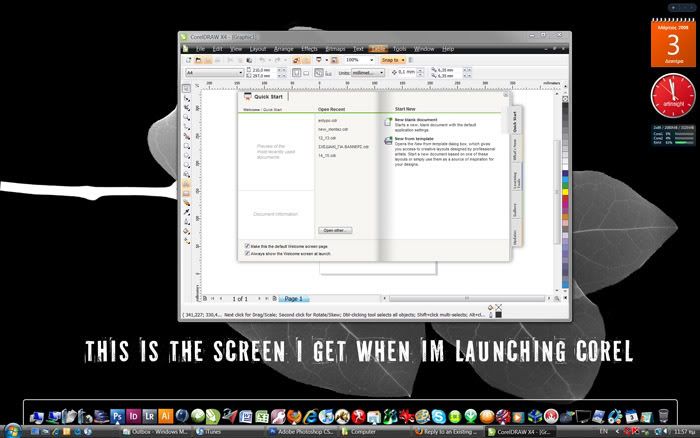Open the Window menu
Viewport: 700px width, 438px height.
(424, 49)
